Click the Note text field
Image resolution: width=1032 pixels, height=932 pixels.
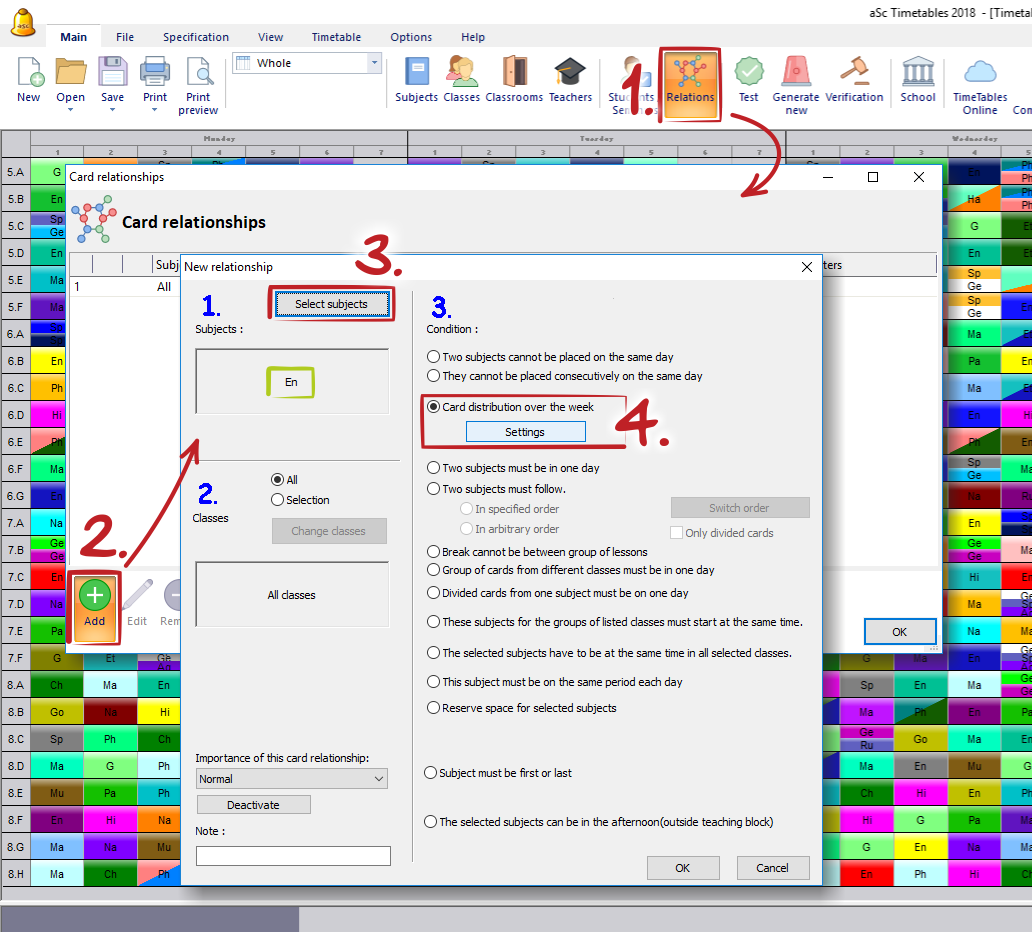(x=293, y=856)
